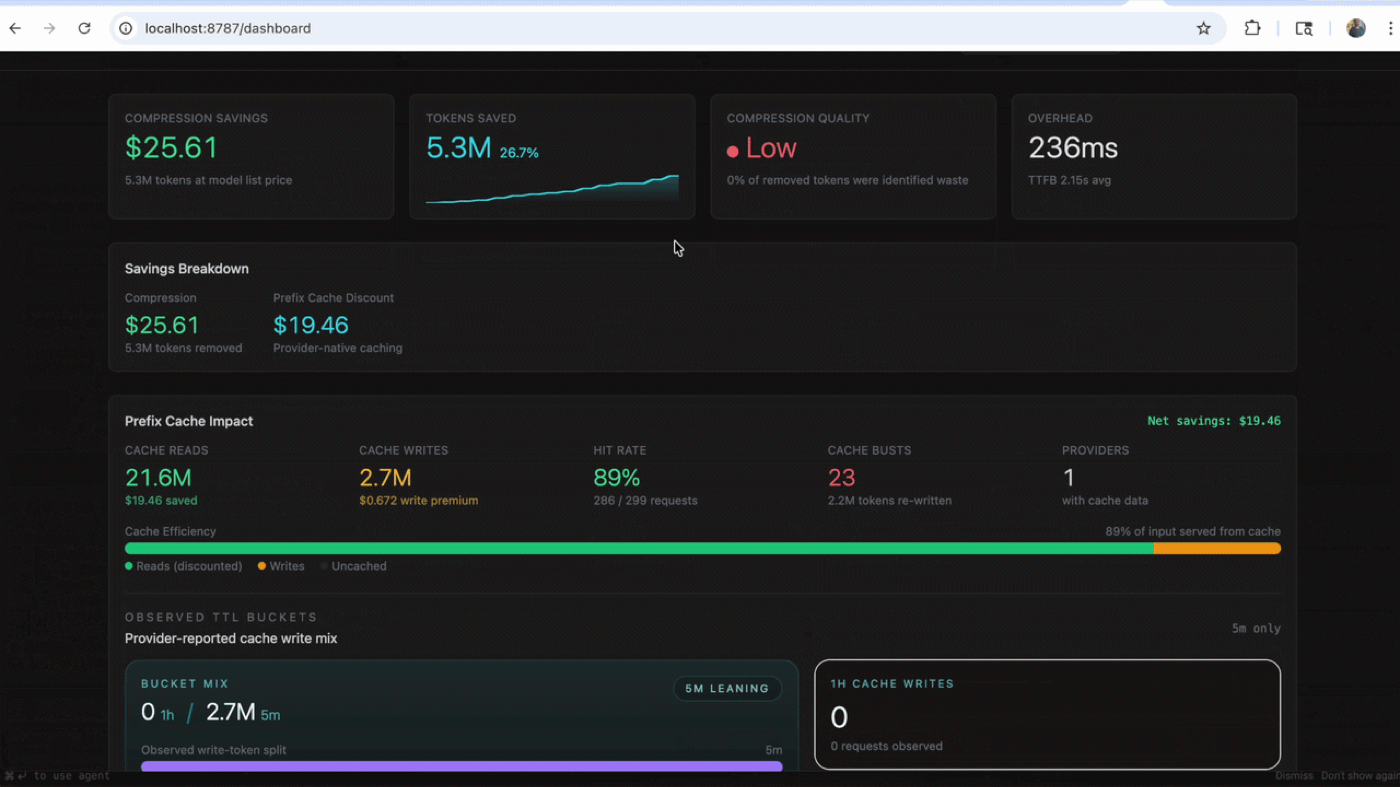Click 0 requests observed text

click(x=886, y=746)
